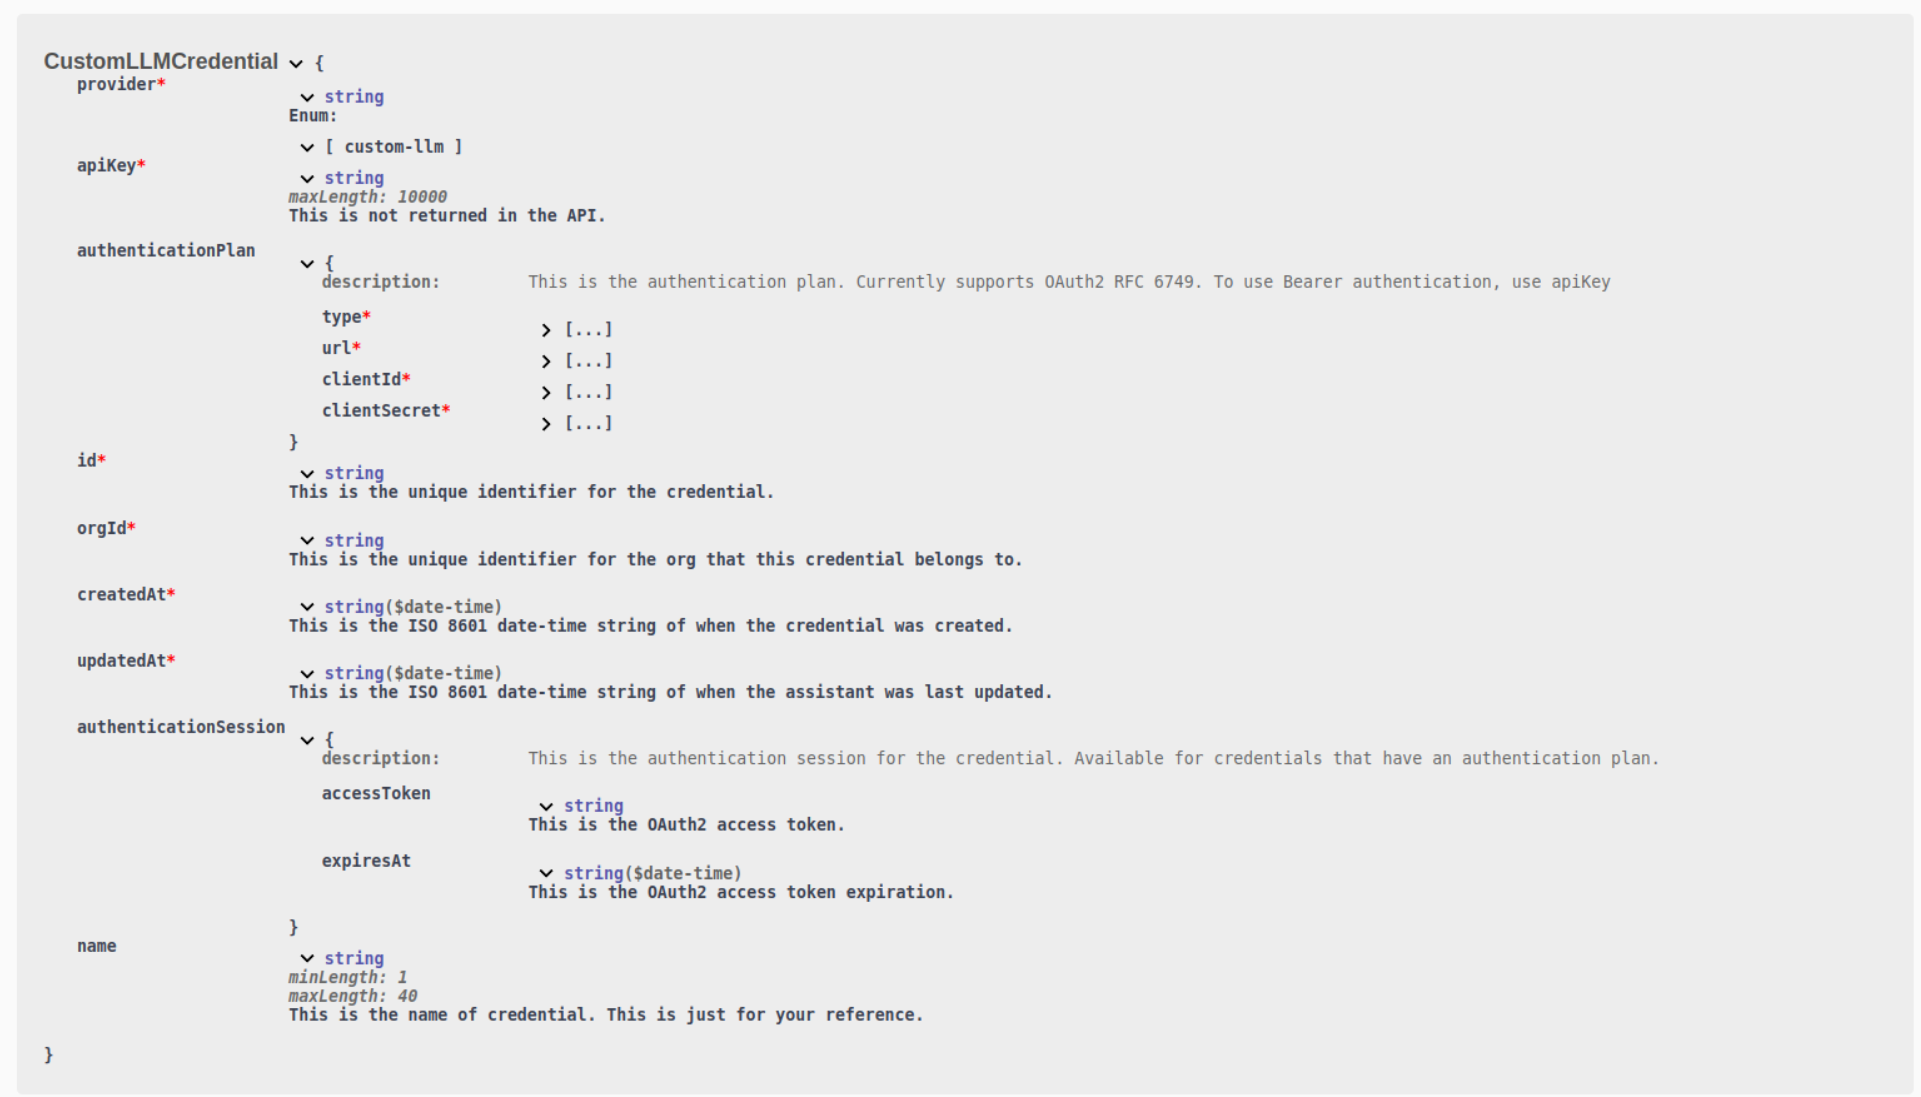Collapse the authenticationPlan object chevron

307,264
